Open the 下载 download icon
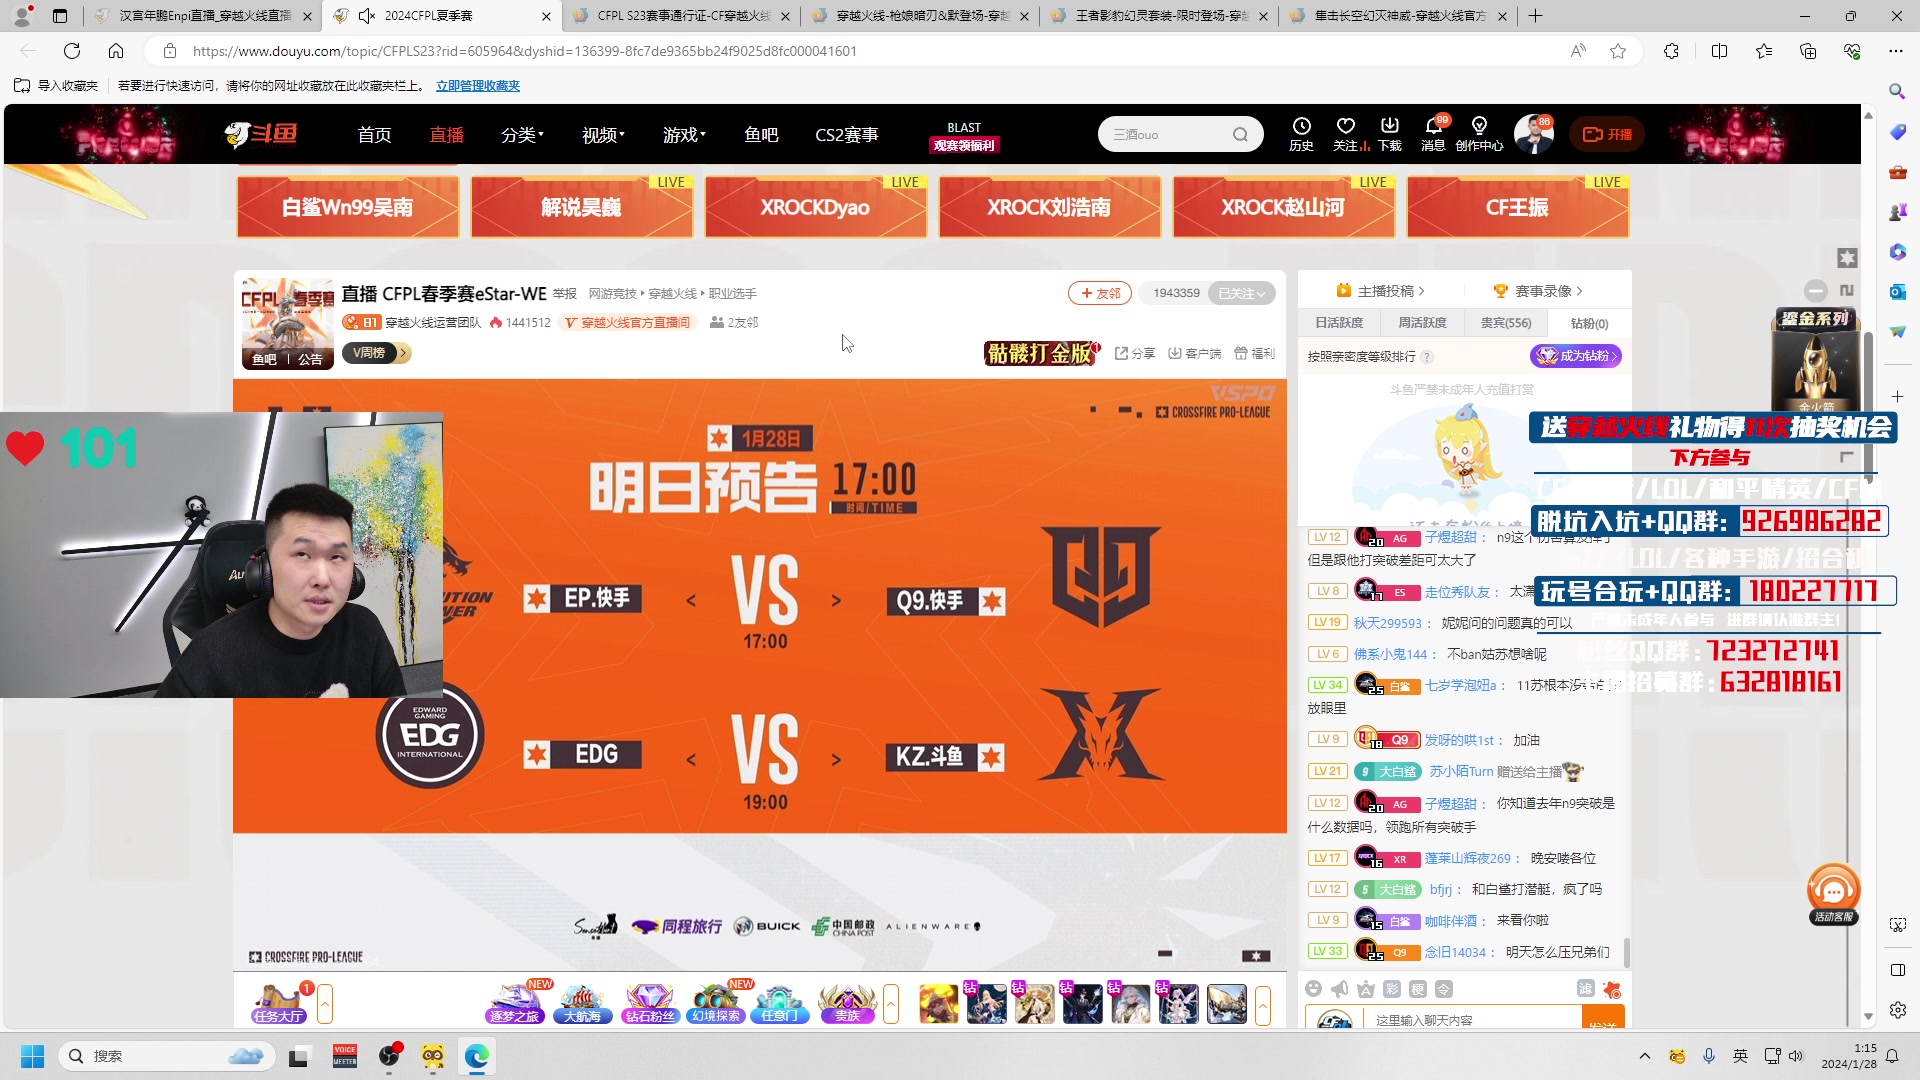 click(x=1390, y=133)
